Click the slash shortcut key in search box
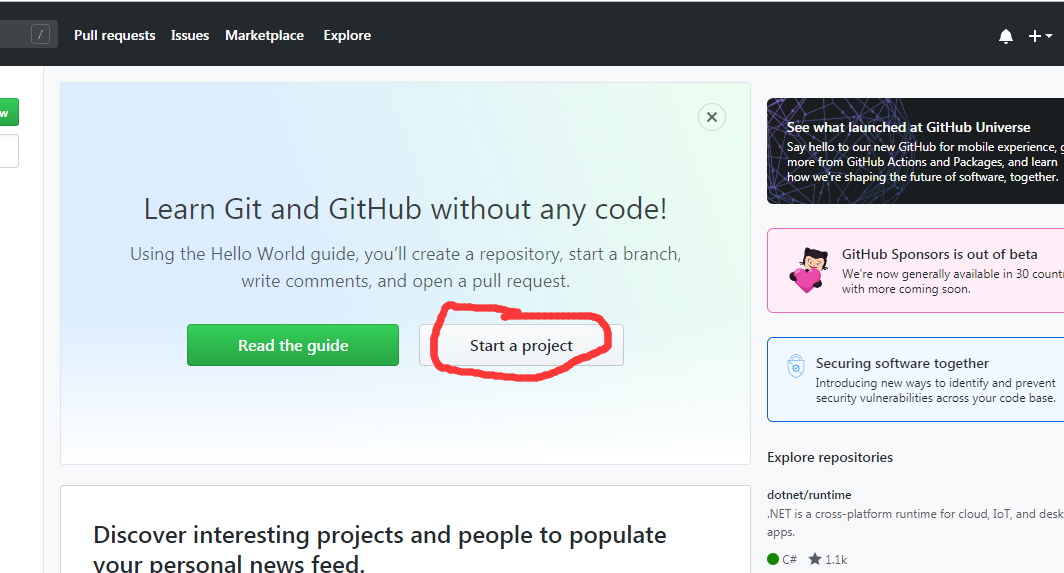The width and height of the screenshot is (1064, 573). [41, 34]
